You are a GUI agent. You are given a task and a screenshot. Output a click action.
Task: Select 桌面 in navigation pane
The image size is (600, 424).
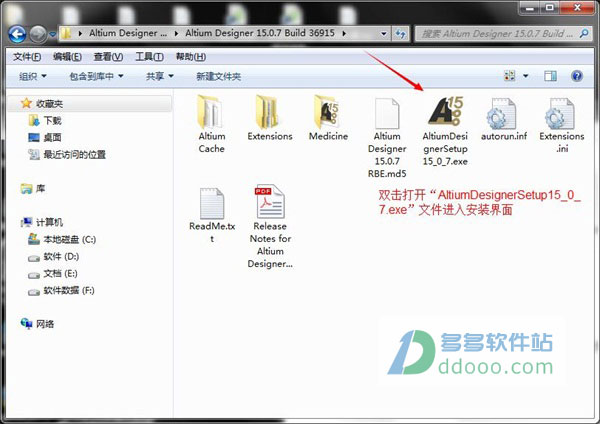click(52, 137)
